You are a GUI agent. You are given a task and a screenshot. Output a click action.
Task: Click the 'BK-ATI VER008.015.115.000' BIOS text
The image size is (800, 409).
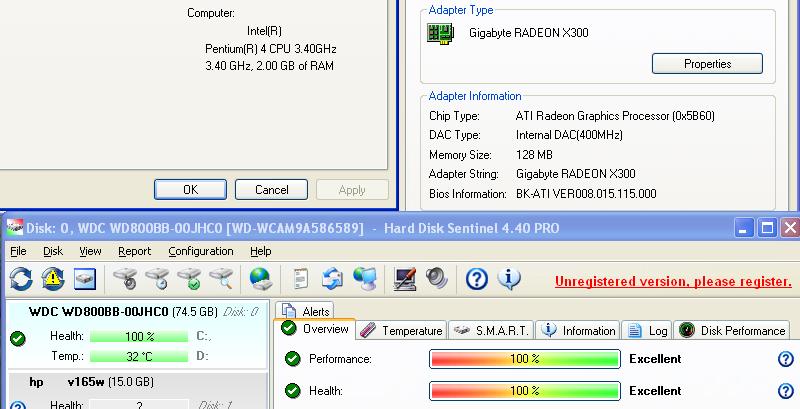point(586,194)
